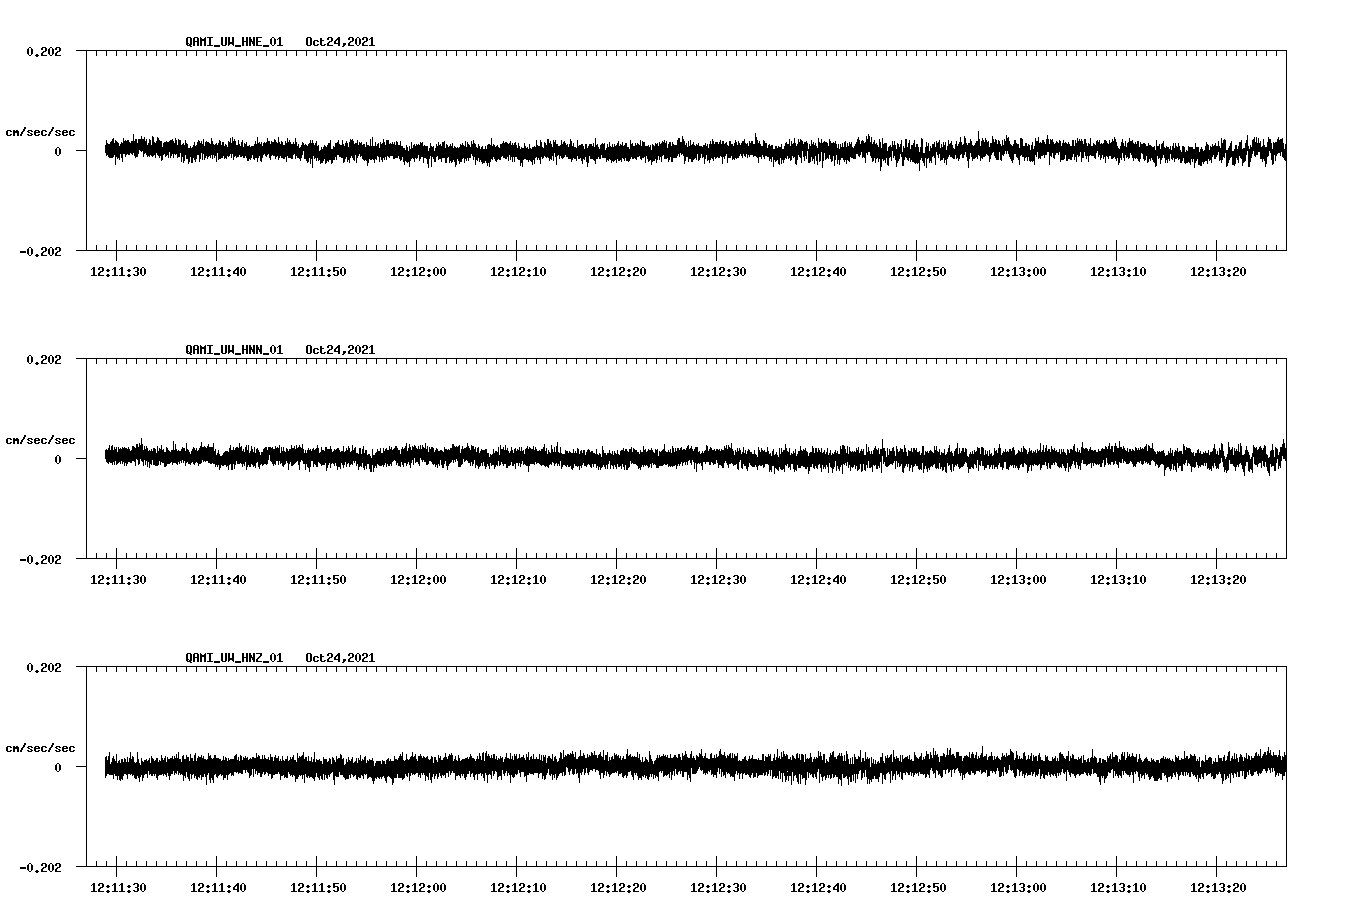Viewport: 1358px width, 924px height.
Task: Click 12:12:30 tick label under HNE plot
Action: (x=718, y=272)
